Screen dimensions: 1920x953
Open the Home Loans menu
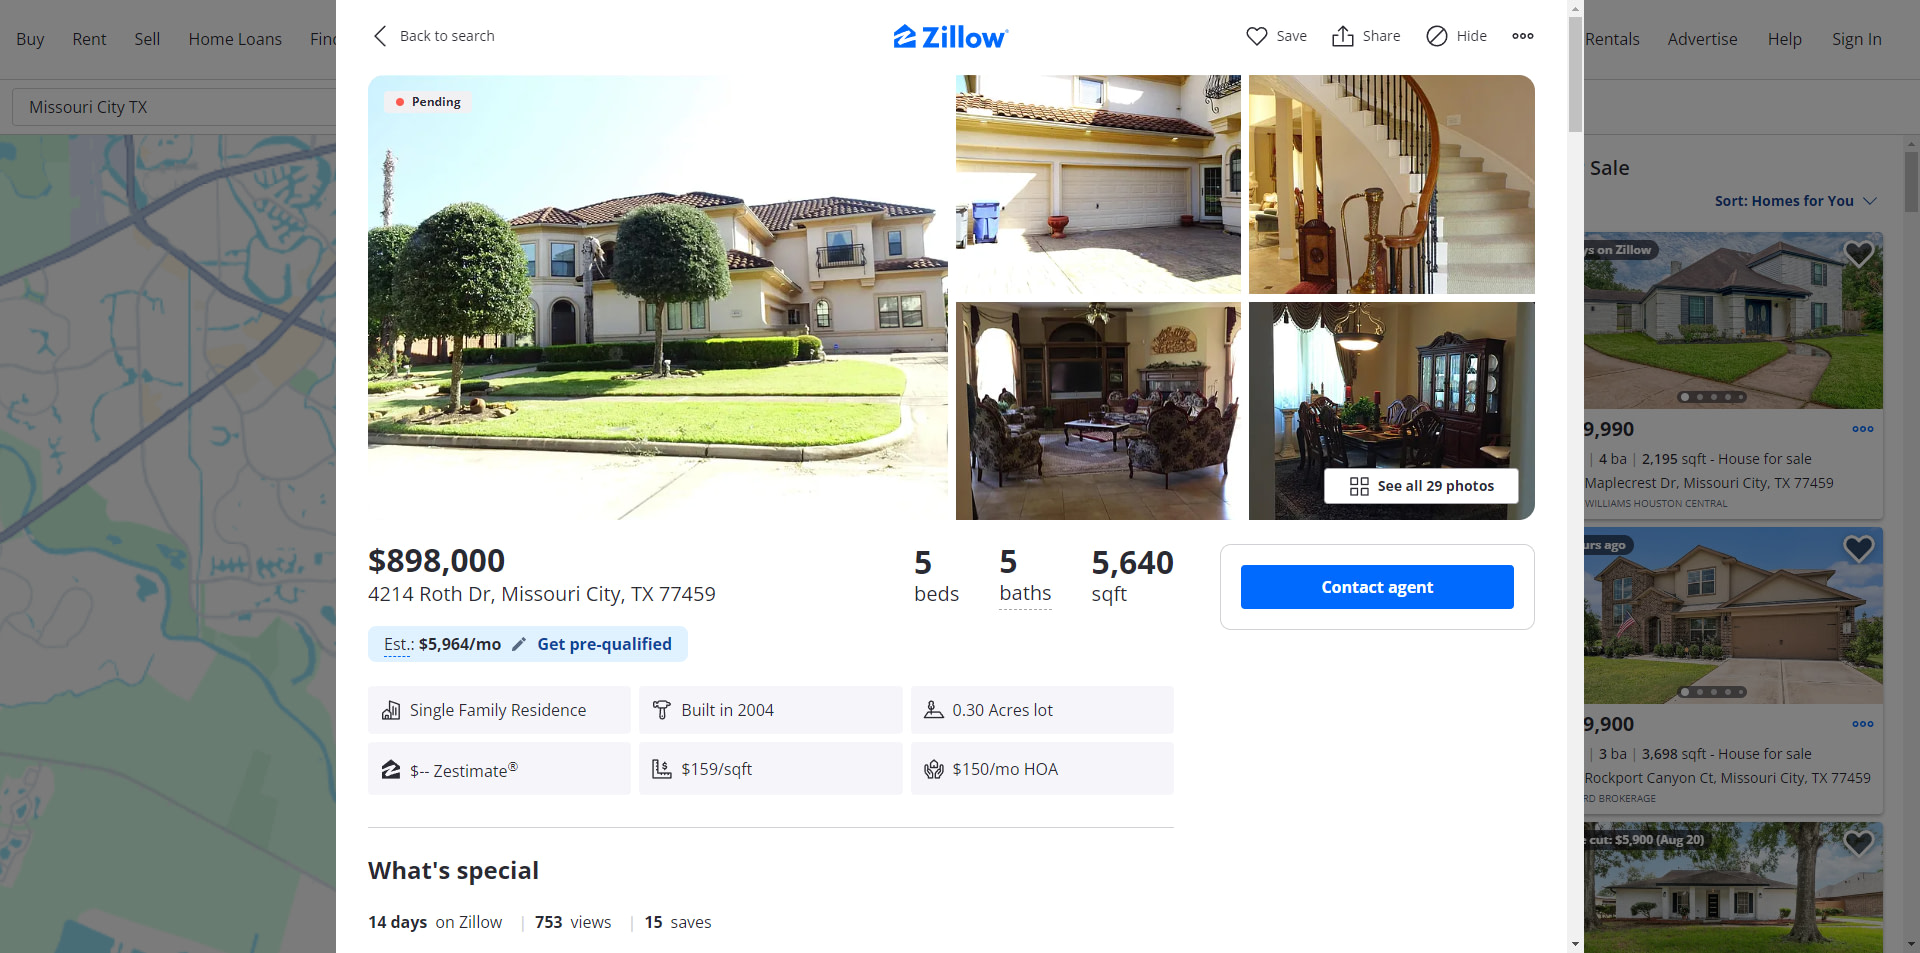(235, 39)
